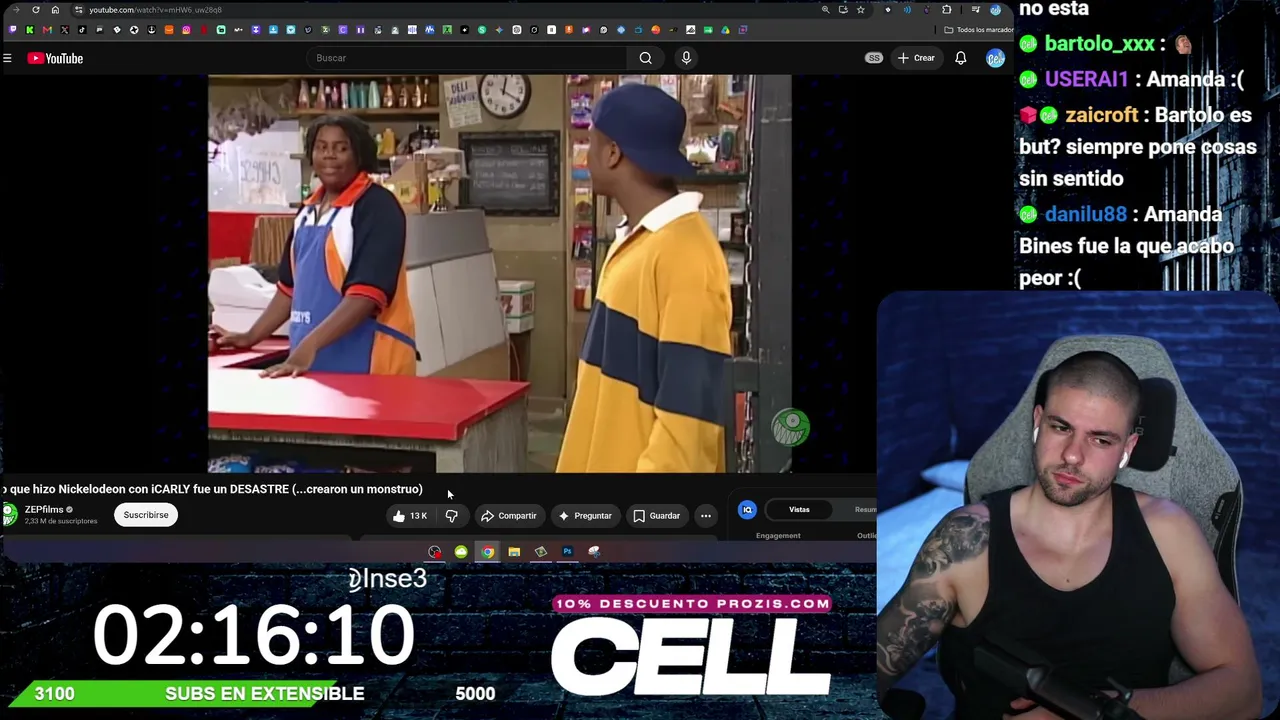Click the search magnifier button
The height and width of the screenshot is (720, 1280).
click(646, 58)
